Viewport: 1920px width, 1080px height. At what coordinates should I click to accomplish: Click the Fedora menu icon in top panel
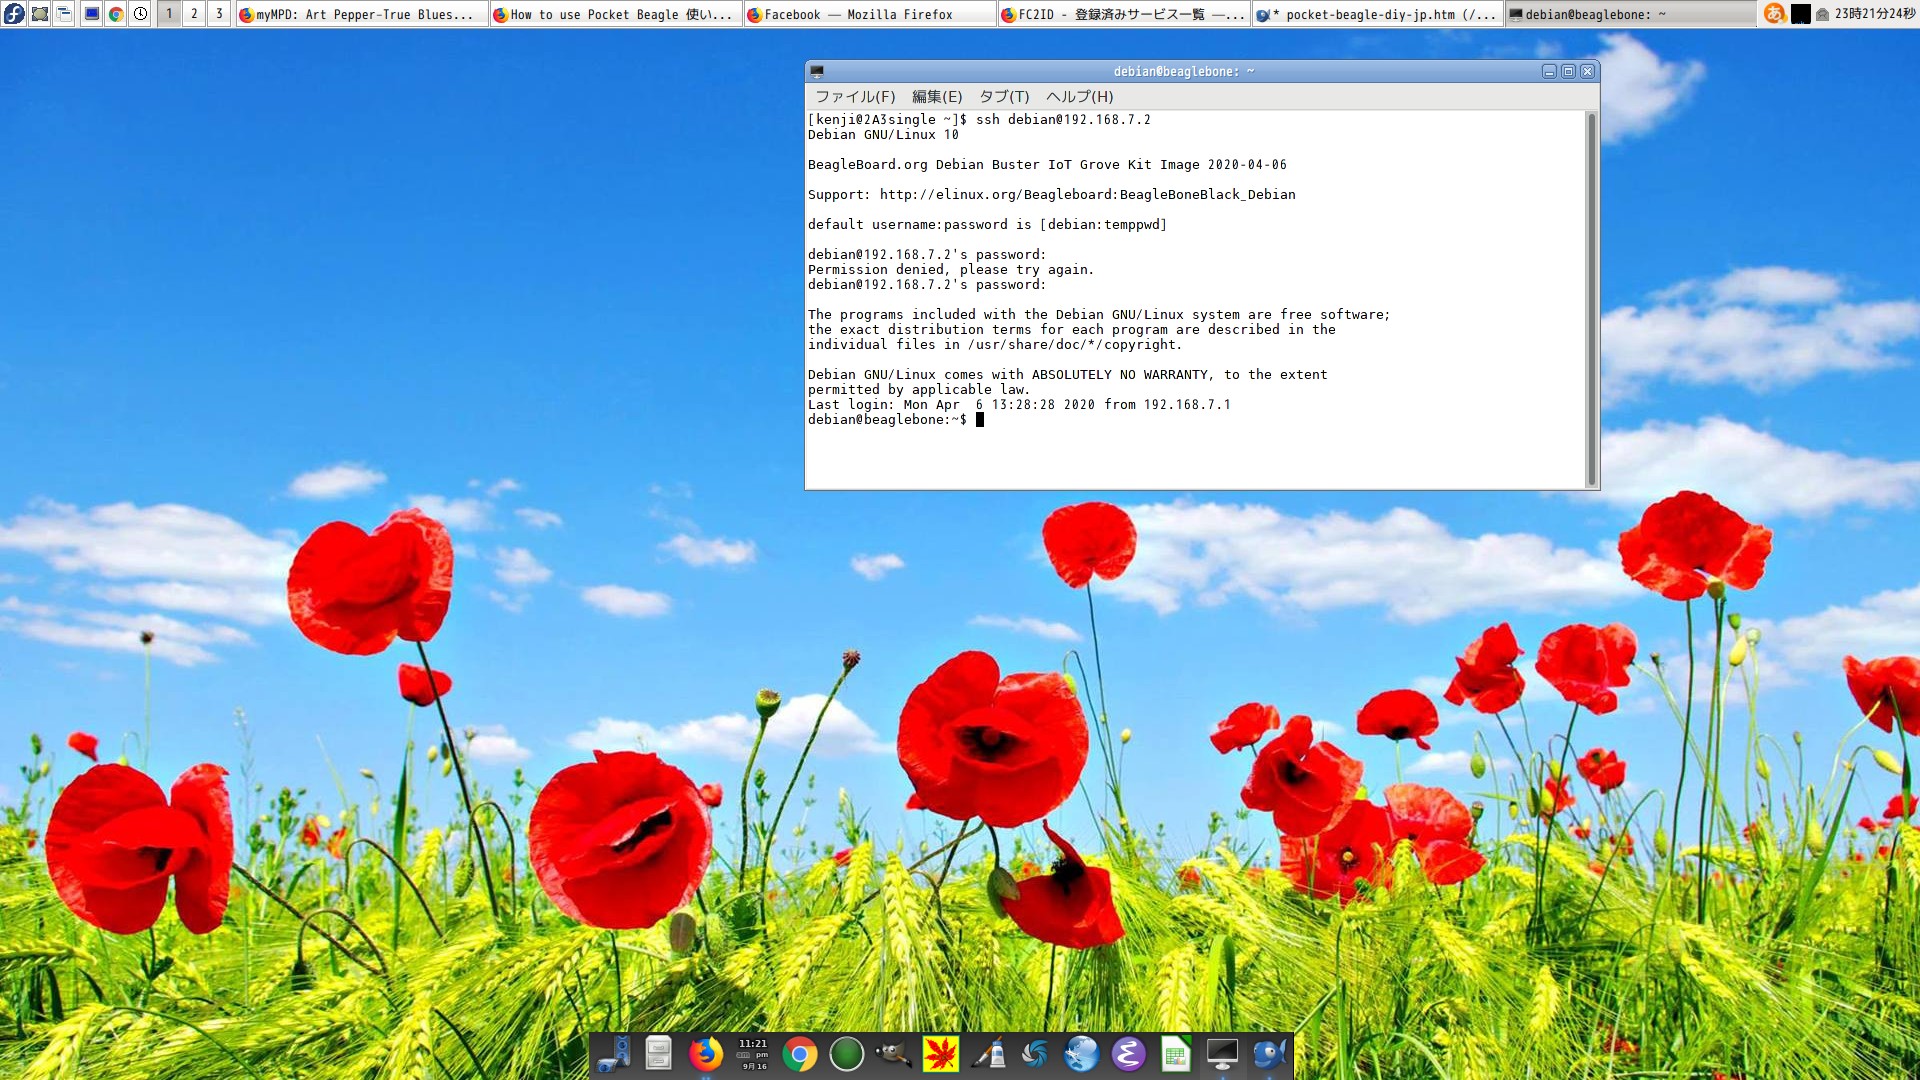pos(14,14)
